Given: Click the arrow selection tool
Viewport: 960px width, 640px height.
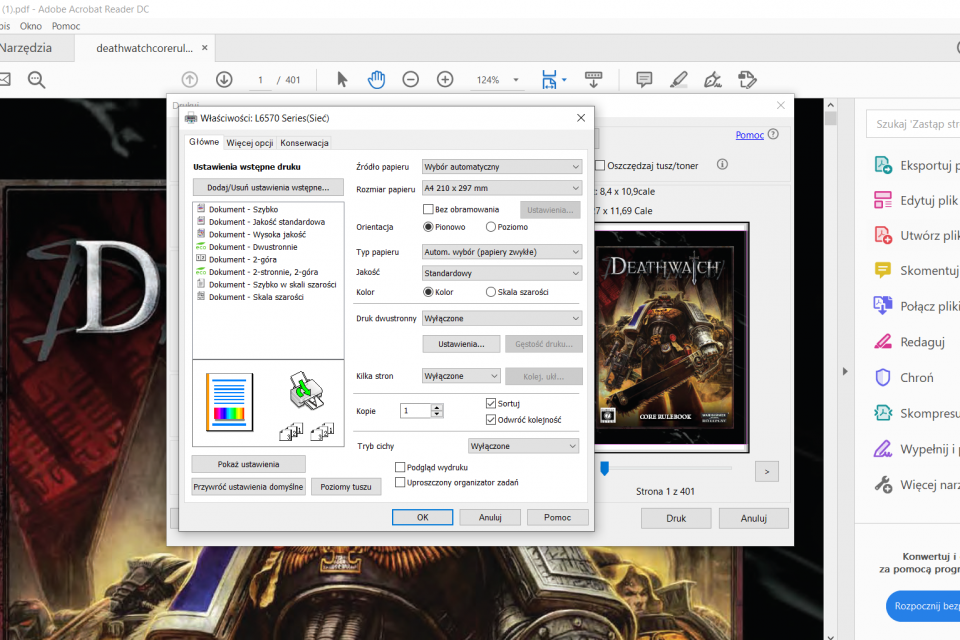Looking at the screenshot, I should coord(342,80).
